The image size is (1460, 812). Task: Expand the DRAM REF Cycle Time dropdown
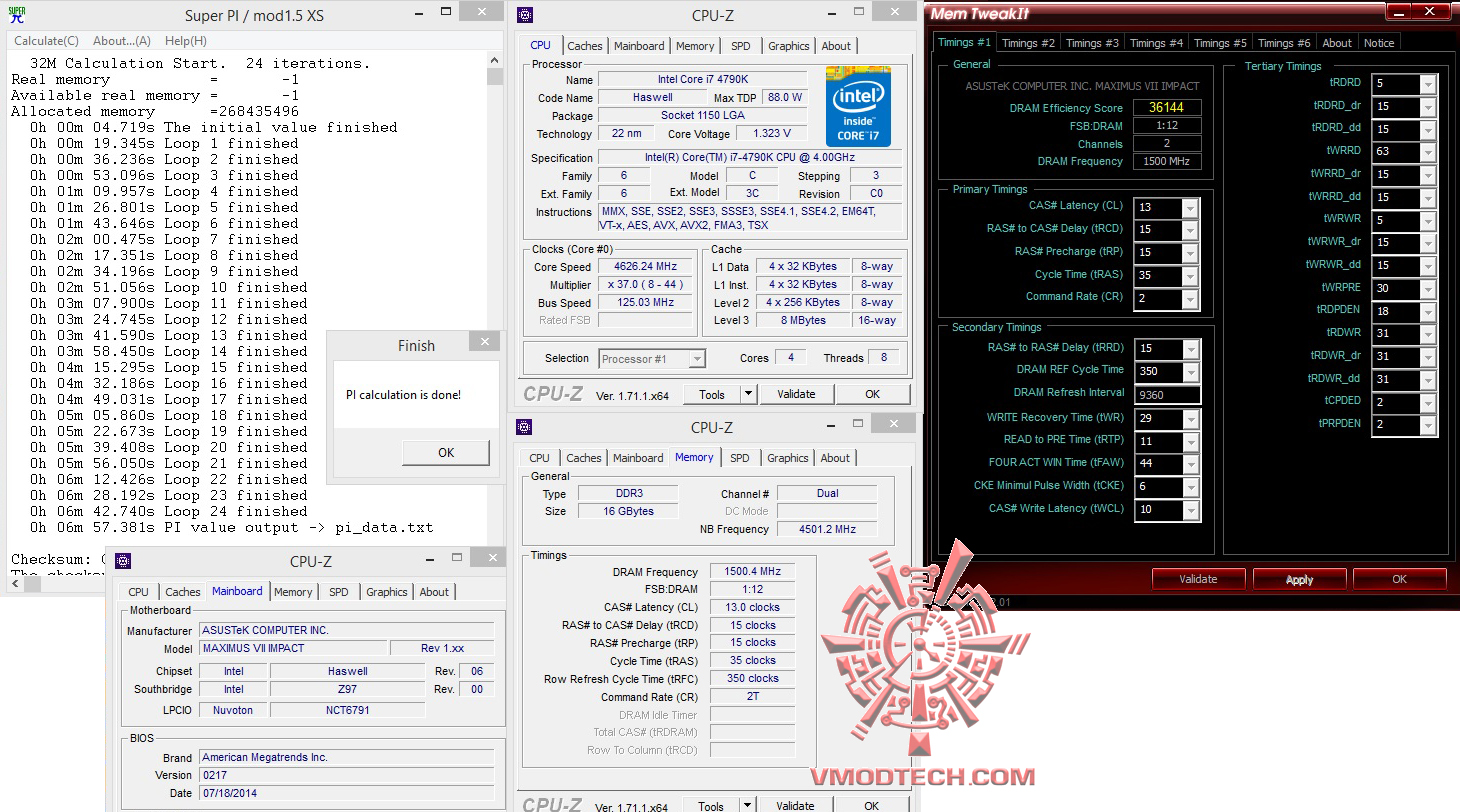click(1190, 371)
